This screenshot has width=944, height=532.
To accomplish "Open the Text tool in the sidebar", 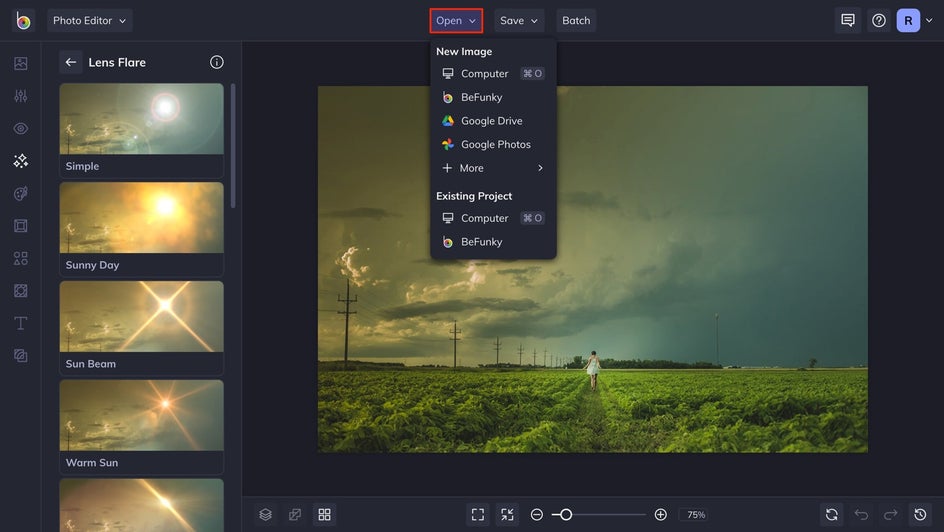I will [20, 323].
